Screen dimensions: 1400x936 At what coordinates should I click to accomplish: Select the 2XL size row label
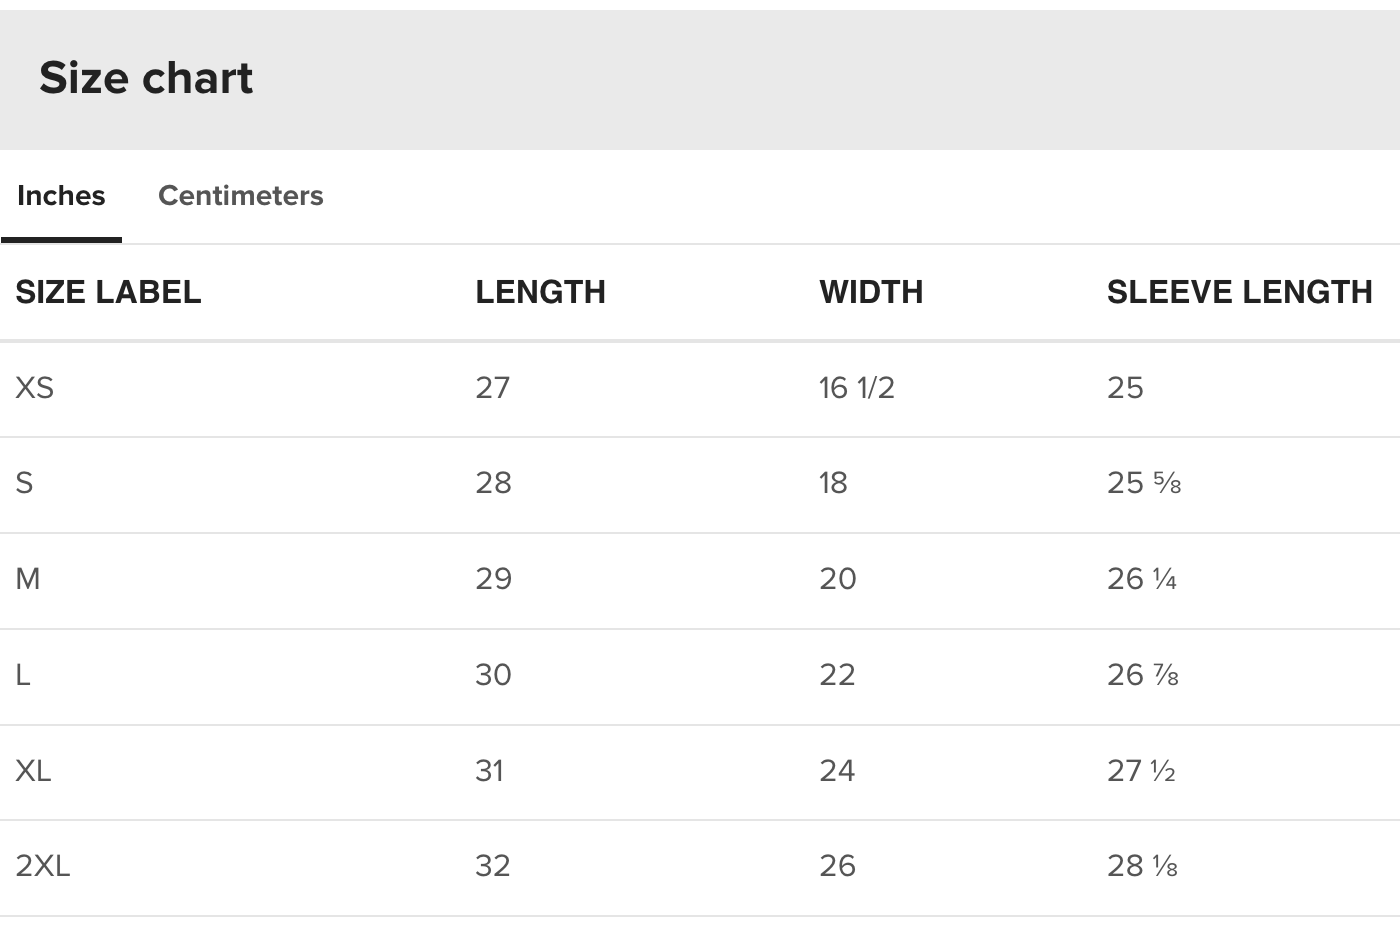[x=43, y=866]
